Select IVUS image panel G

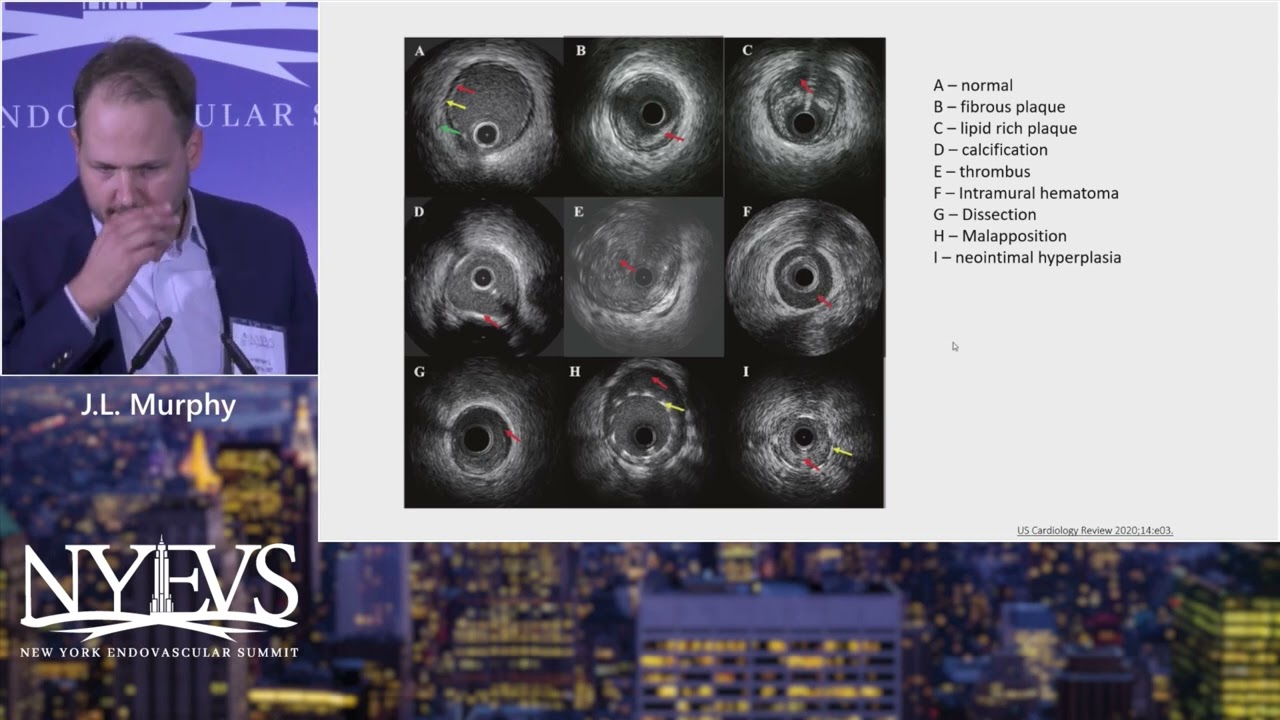pyautogui.click(x=484, y=433)
